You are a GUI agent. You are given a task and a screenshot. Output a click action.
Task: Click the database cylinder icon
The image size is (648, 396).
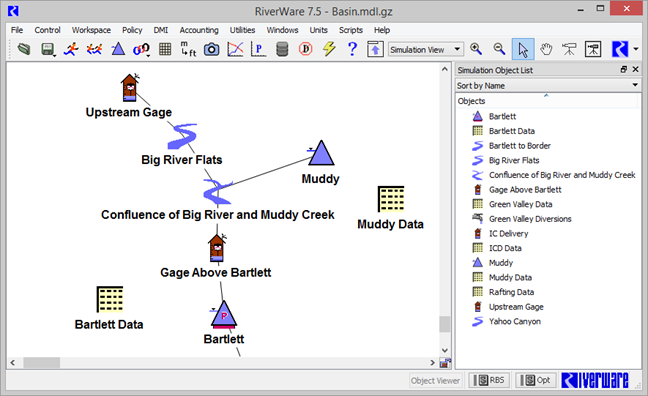click(x=282, y=49)
